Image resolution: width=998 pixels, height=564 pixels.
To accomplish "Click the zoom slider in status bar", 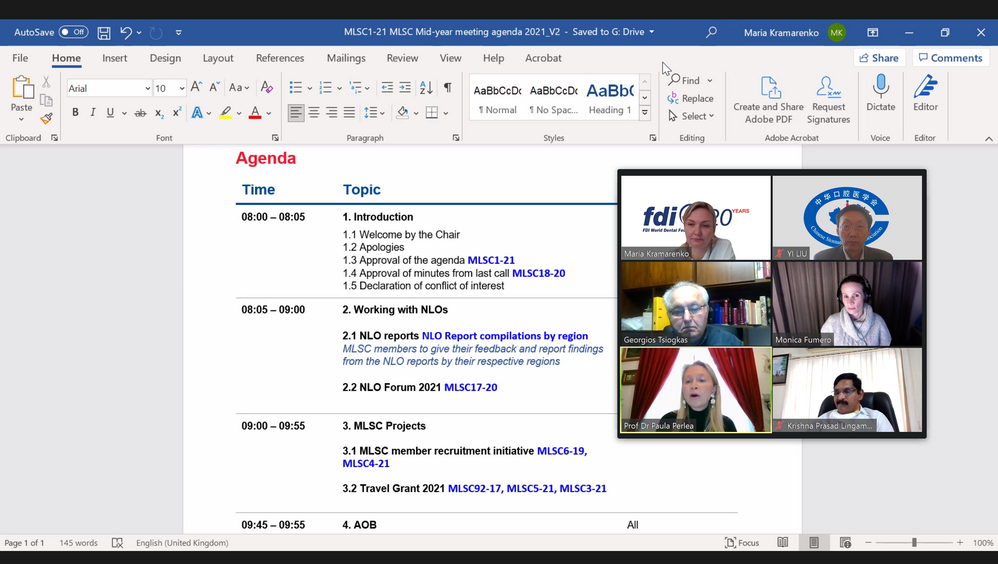I will [913, 543].
